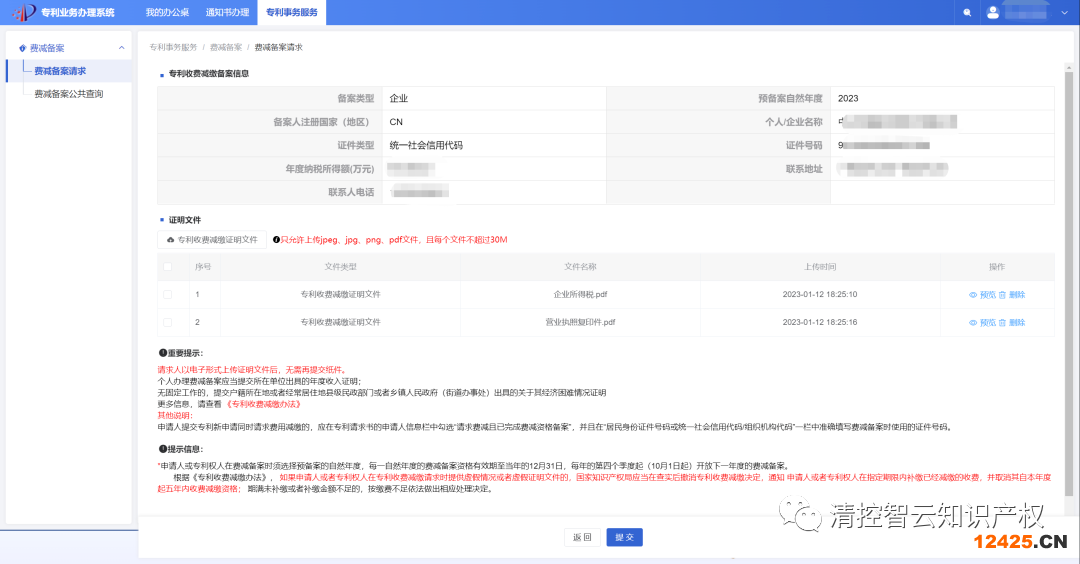1080x564 pixels.
Task: Open the user account dropdown arrow
Action: [1063, 13]
